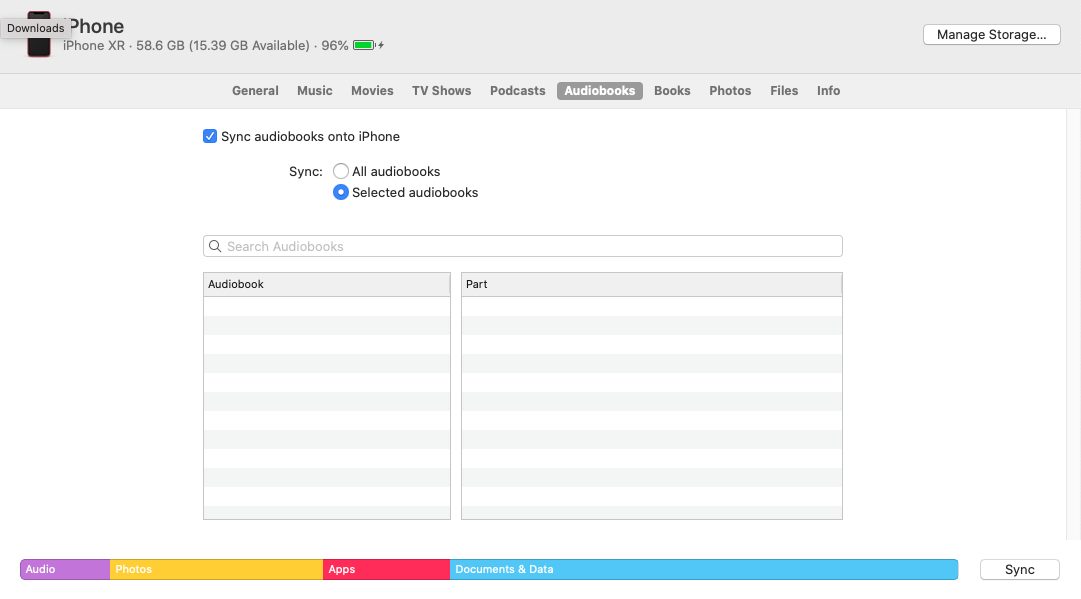Go to the Photos tab
1081x599 pixels.
pos(730,91)
